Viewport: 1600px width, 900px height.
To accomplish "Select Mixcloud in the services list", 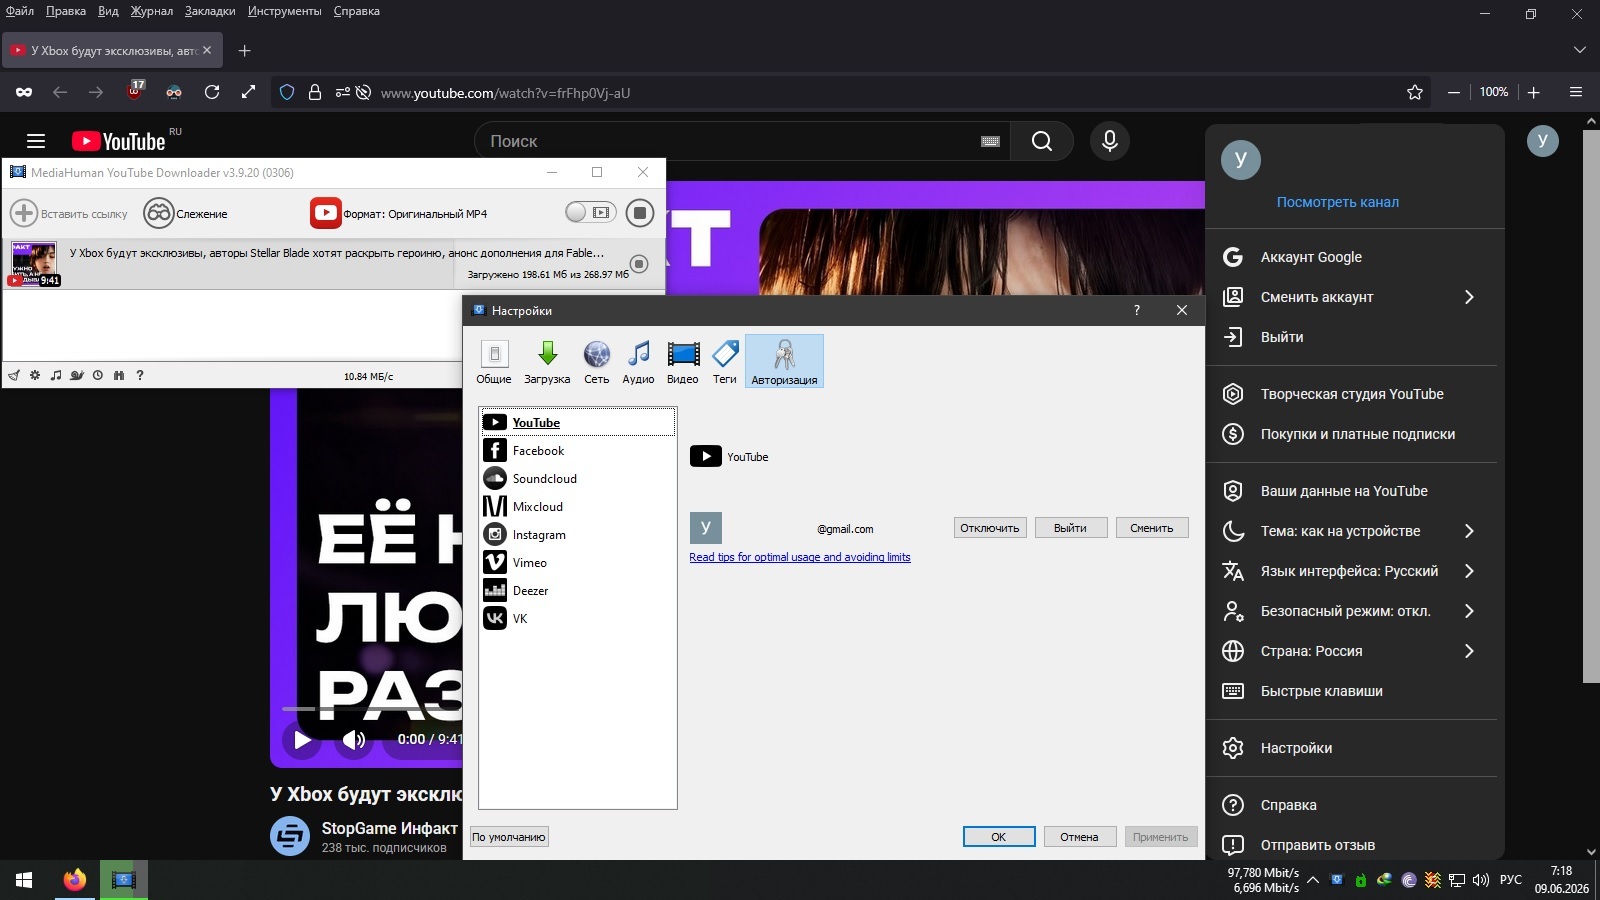I will pos(578,507).
